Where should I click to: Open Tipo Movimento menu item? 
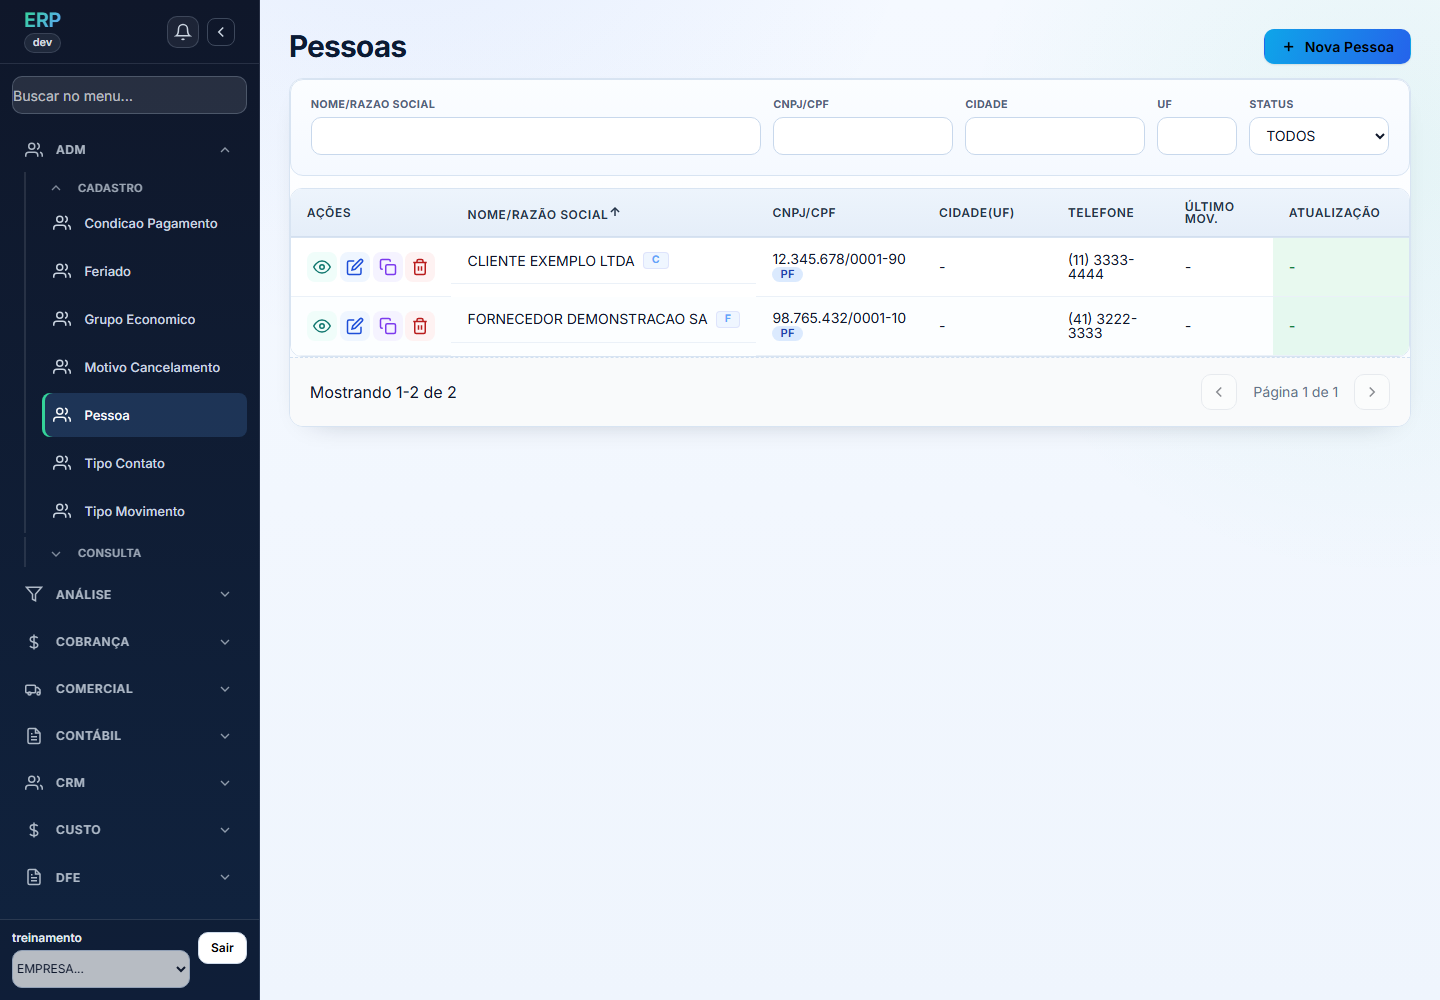(x=145, y=511)
